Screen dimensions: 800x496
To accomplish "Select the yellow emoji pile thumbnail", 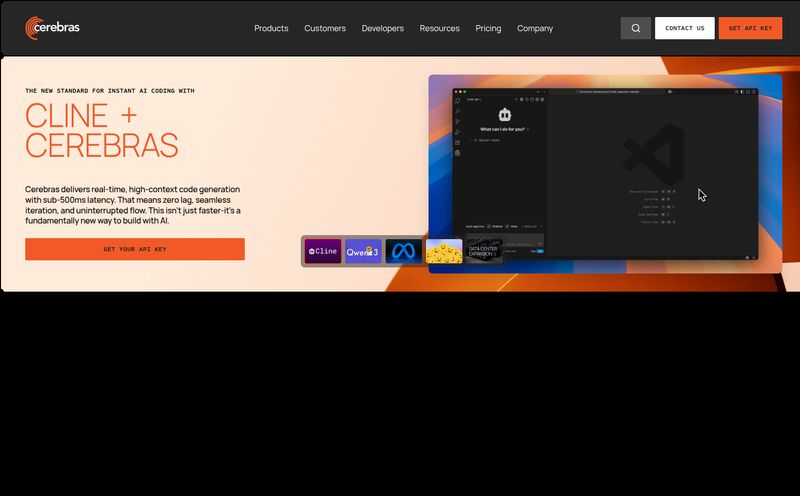I will (444, 251).
